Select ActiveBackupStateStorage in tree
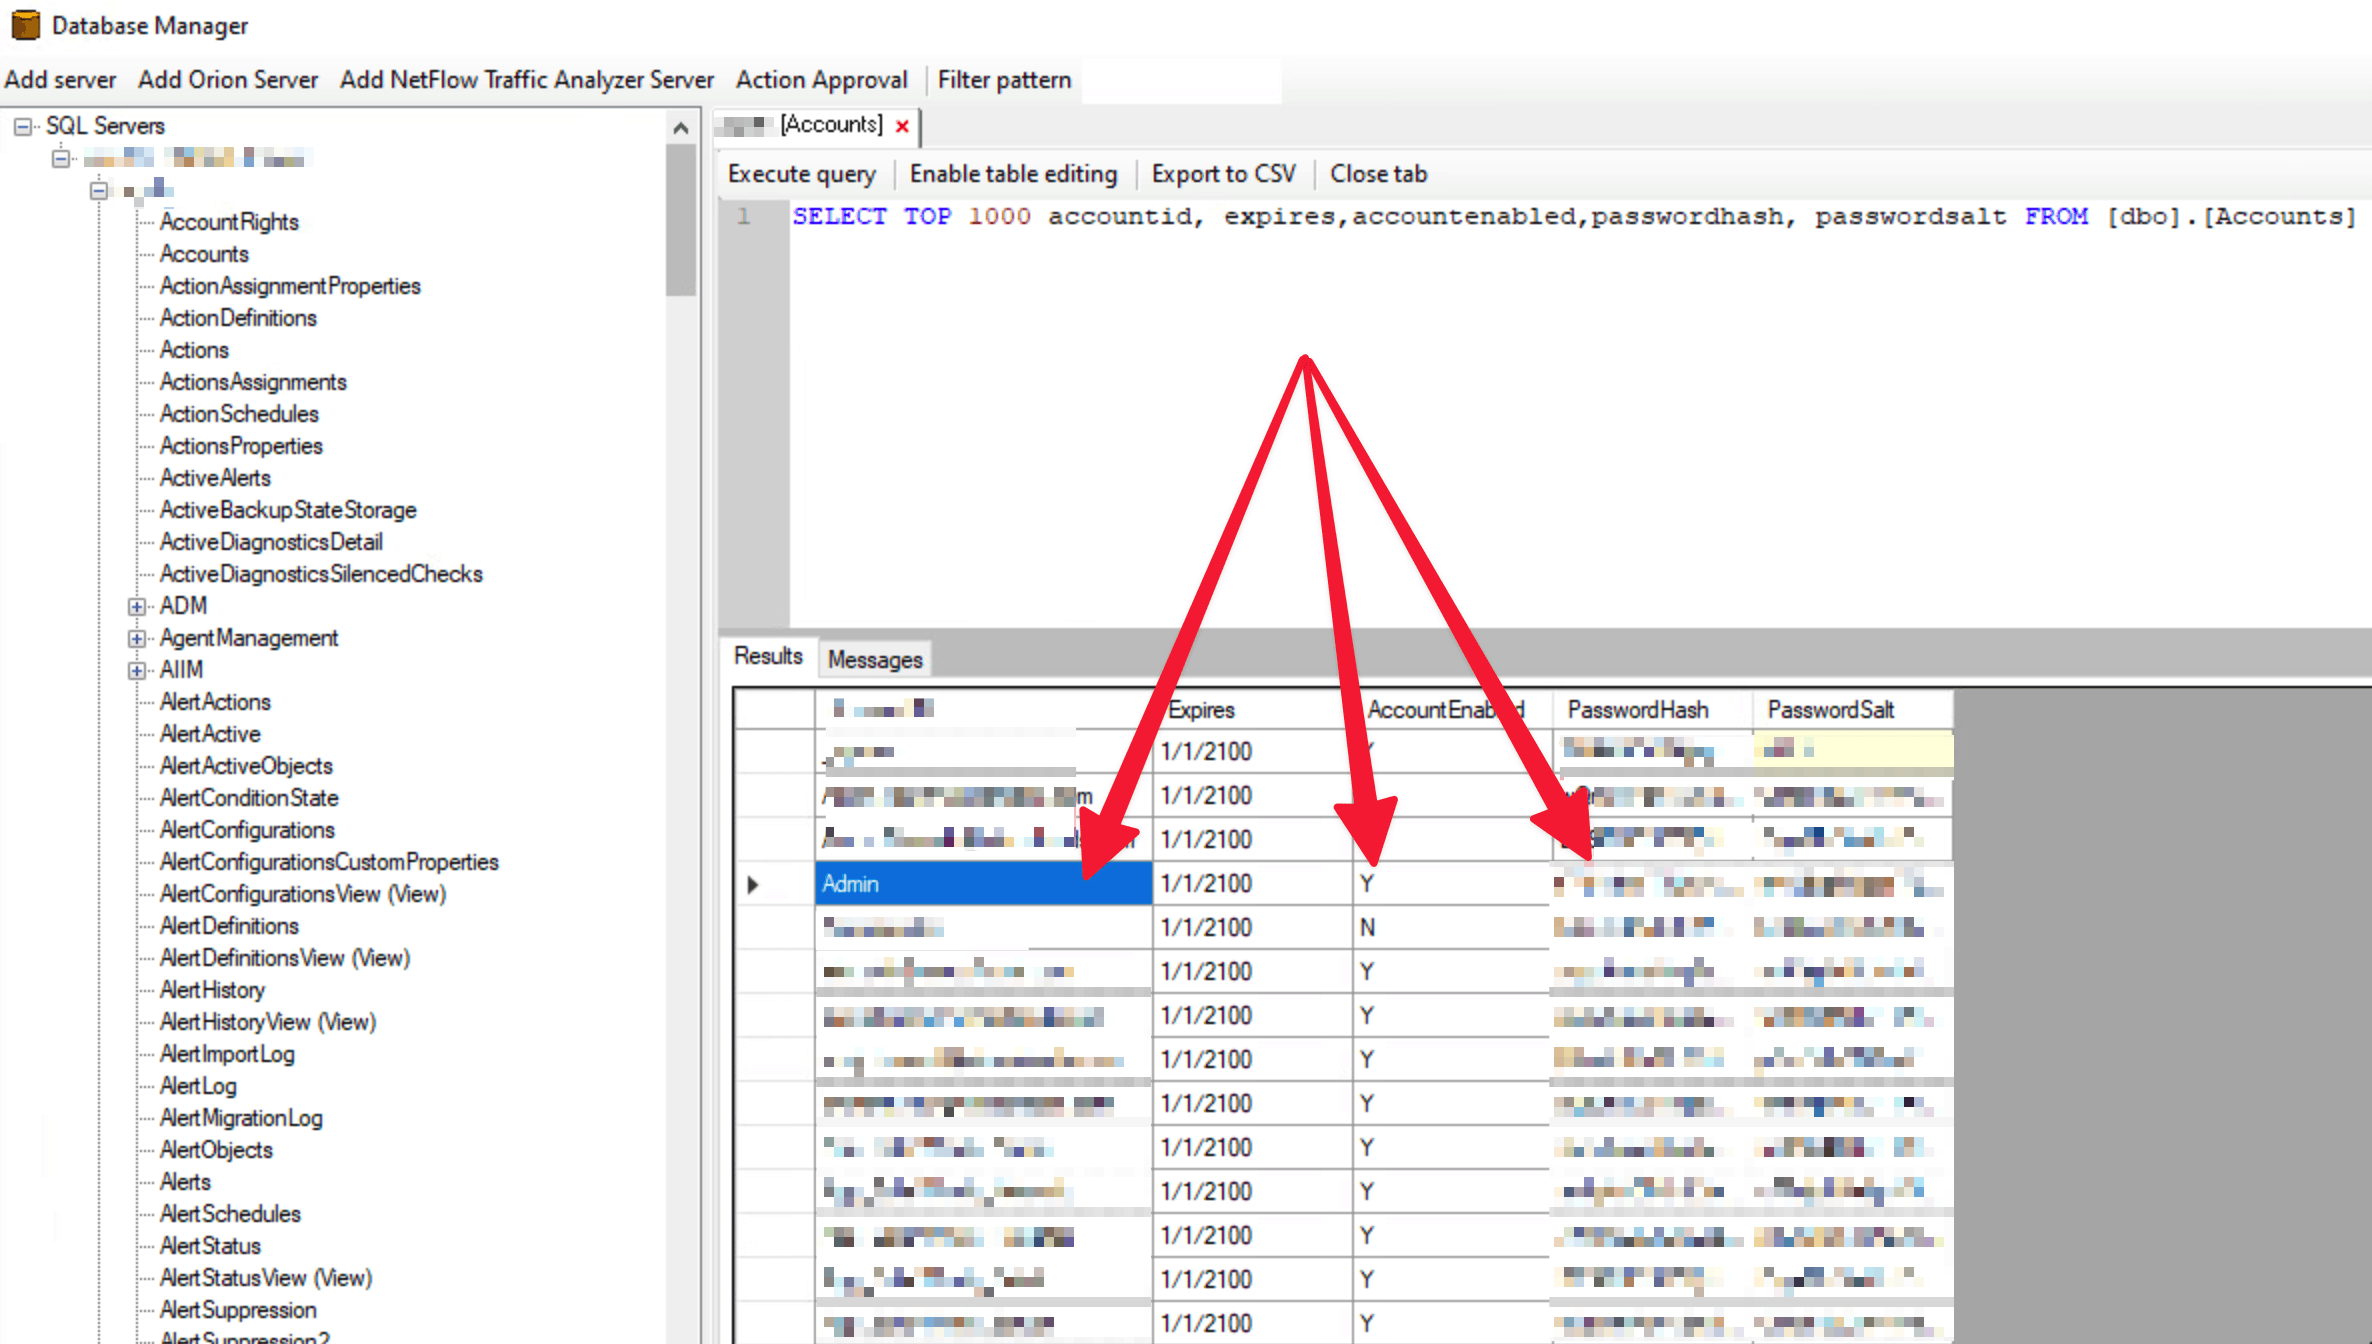2372x1344 pixels. [288, 510]
